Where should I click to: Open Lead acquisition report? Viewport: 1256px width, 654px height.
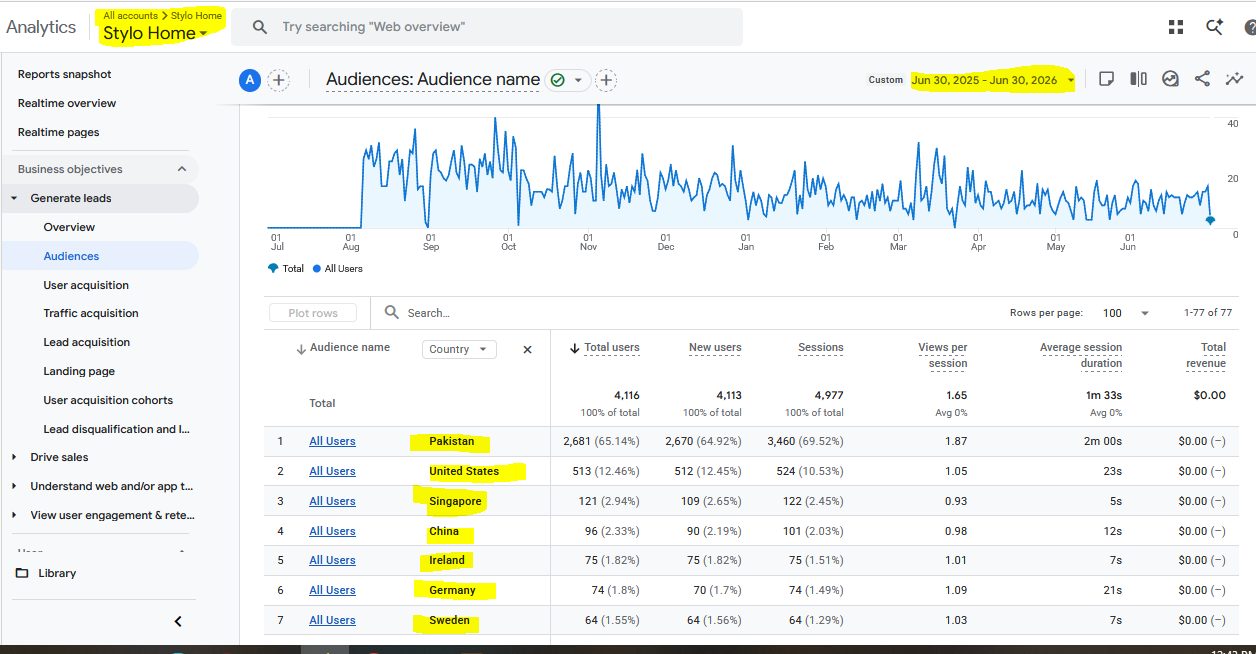[x=87, y=342]
